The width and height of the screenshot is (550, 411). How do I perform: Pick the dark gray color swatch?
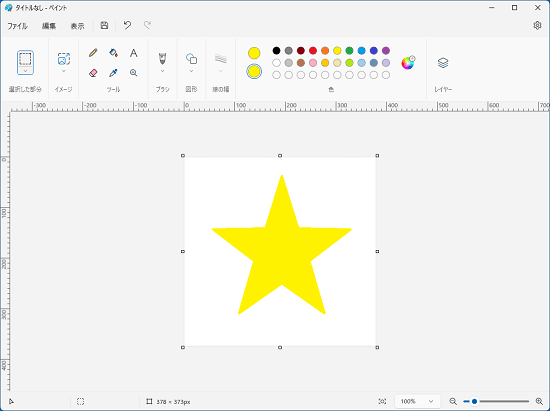(x=289, y=51)
